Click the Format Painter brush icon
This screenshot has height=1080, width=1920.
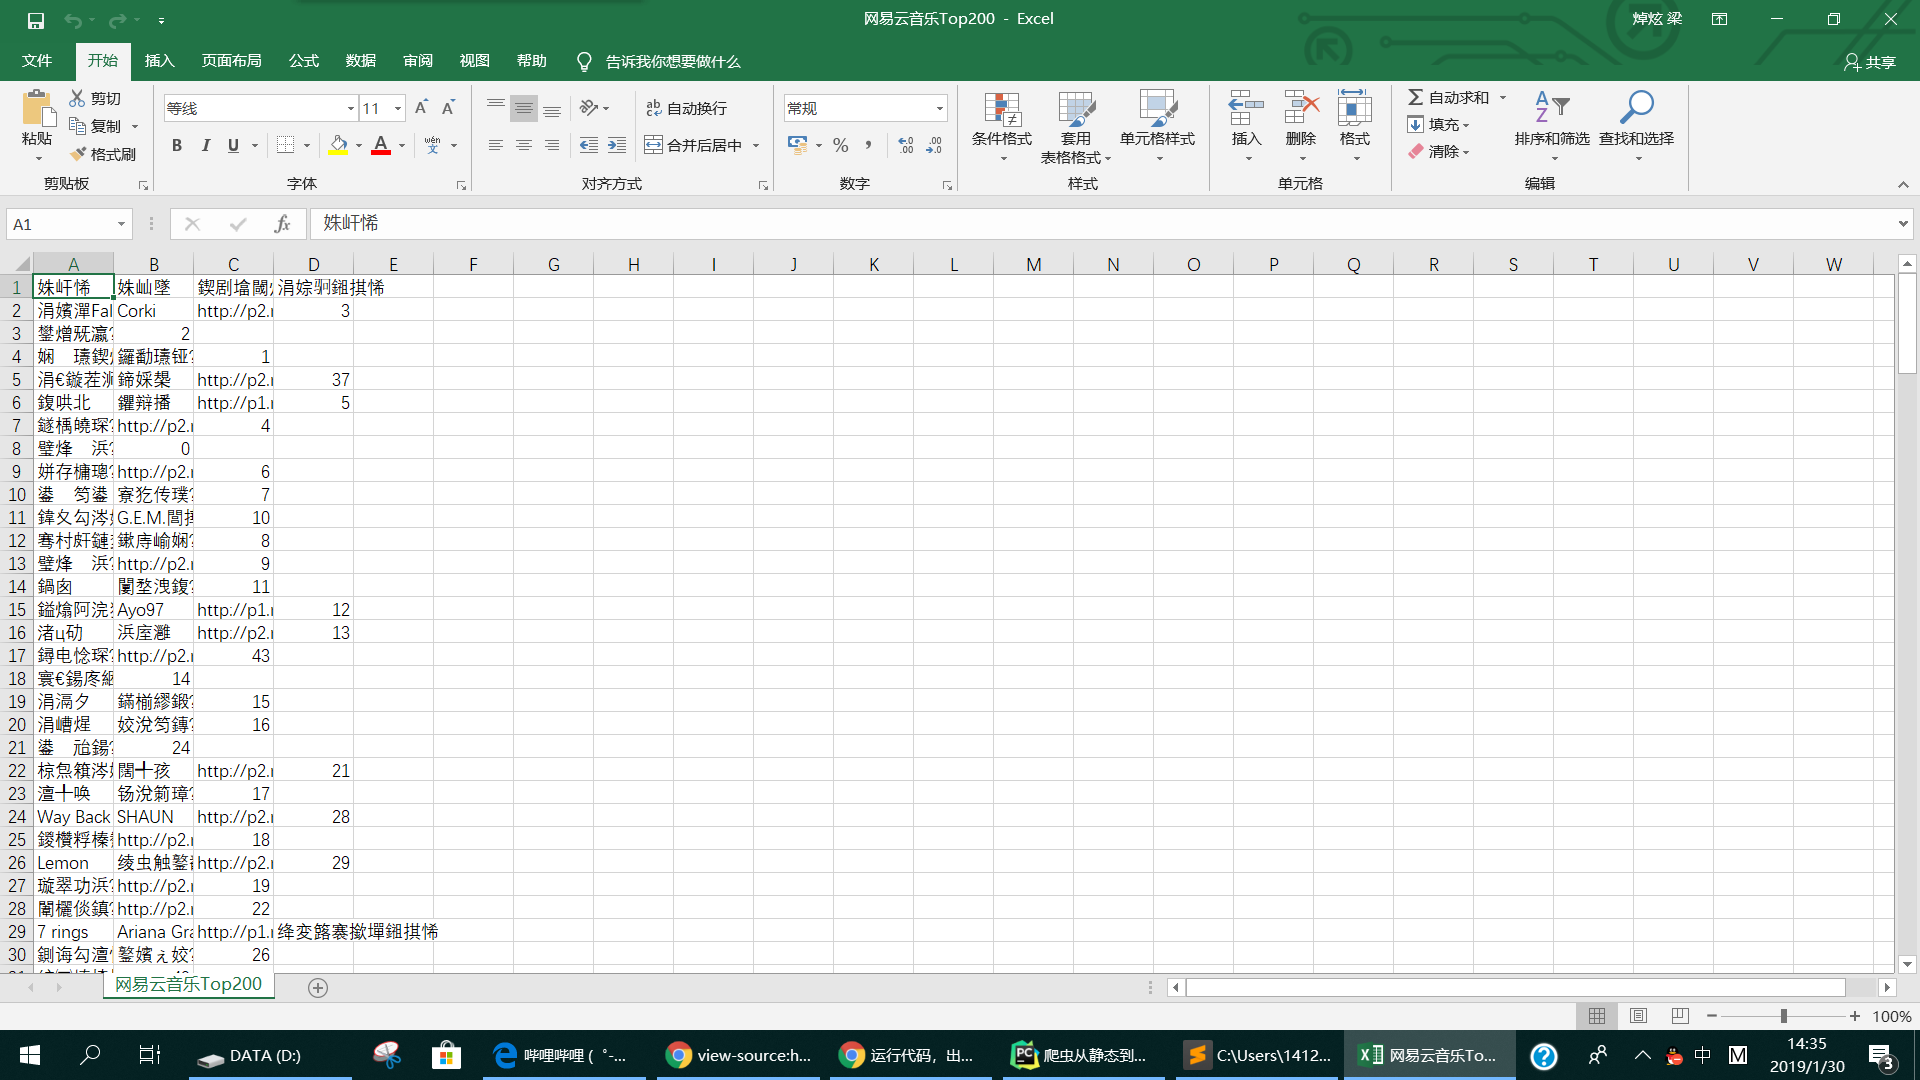(79, 154)
